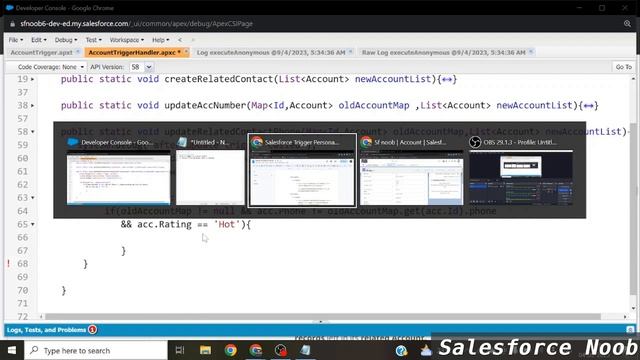Open Task View from taskbar
This screenshot has width=640, height=360.
tap(180, 350)
